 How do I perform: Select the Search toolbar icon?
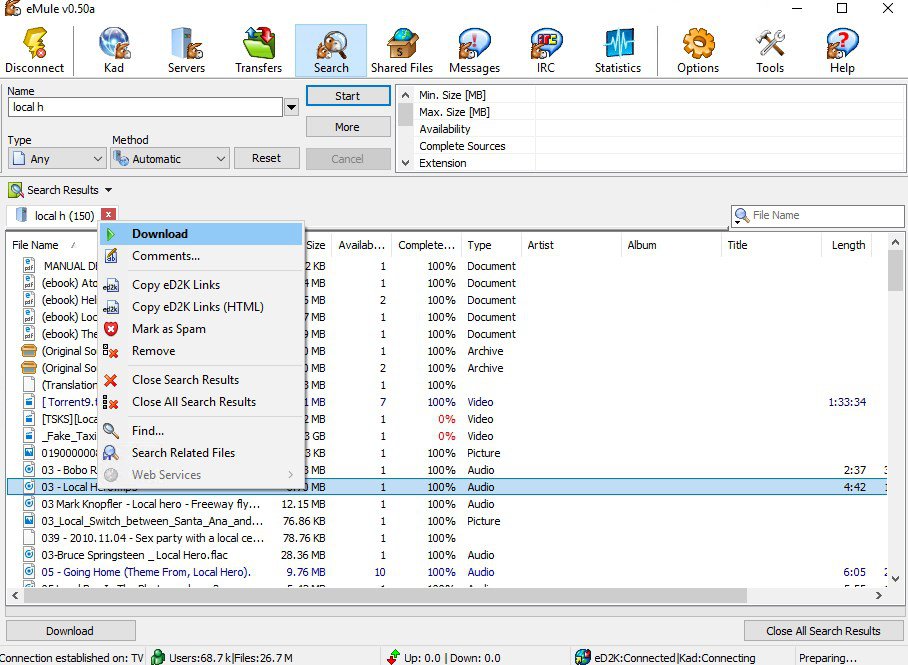click(x=331, y=50)
